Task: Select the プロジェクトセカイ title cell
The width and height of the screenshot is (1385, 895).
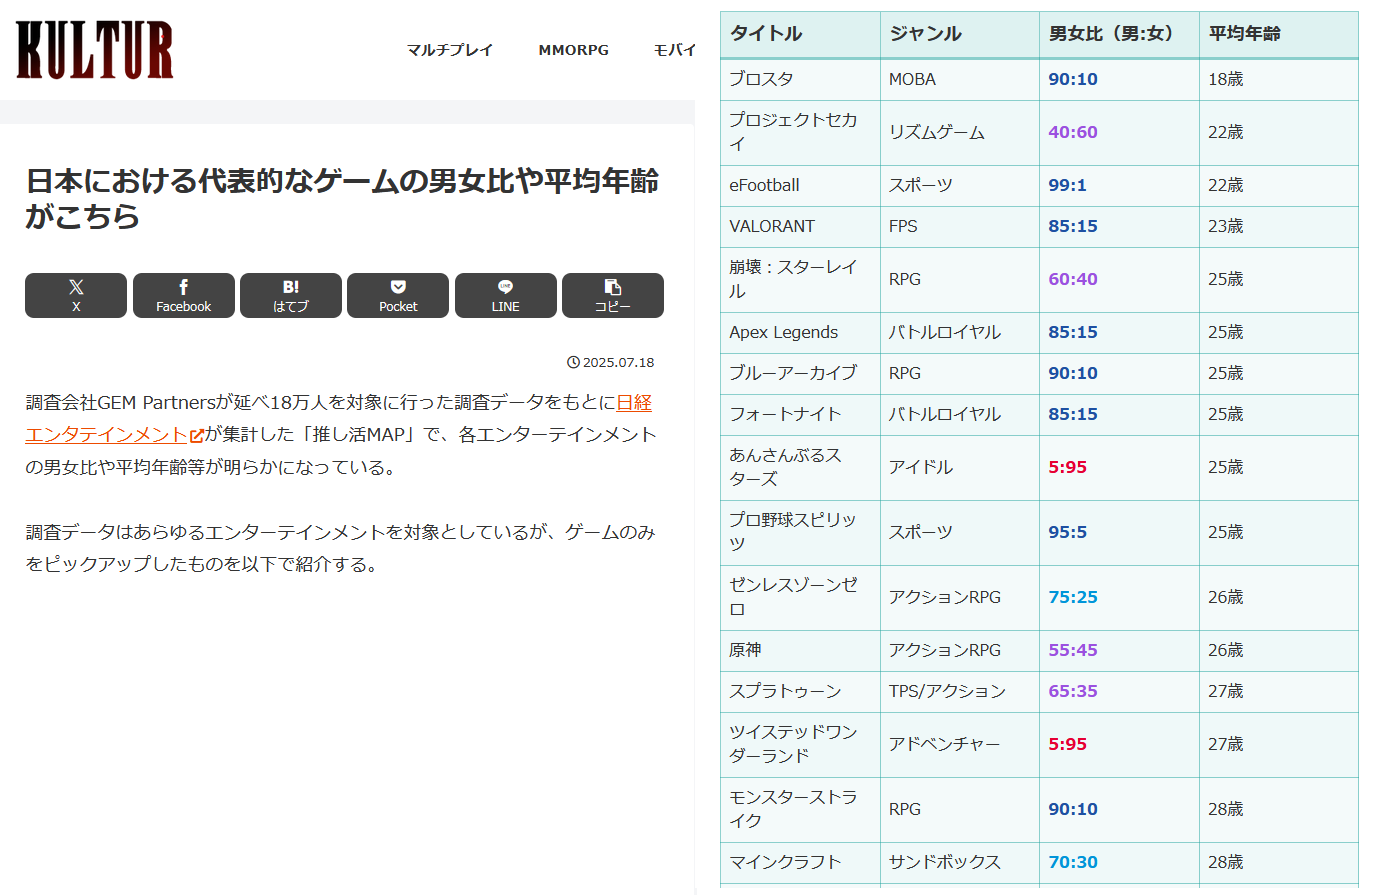Action: pyautogui.click(x=800, y=132)
